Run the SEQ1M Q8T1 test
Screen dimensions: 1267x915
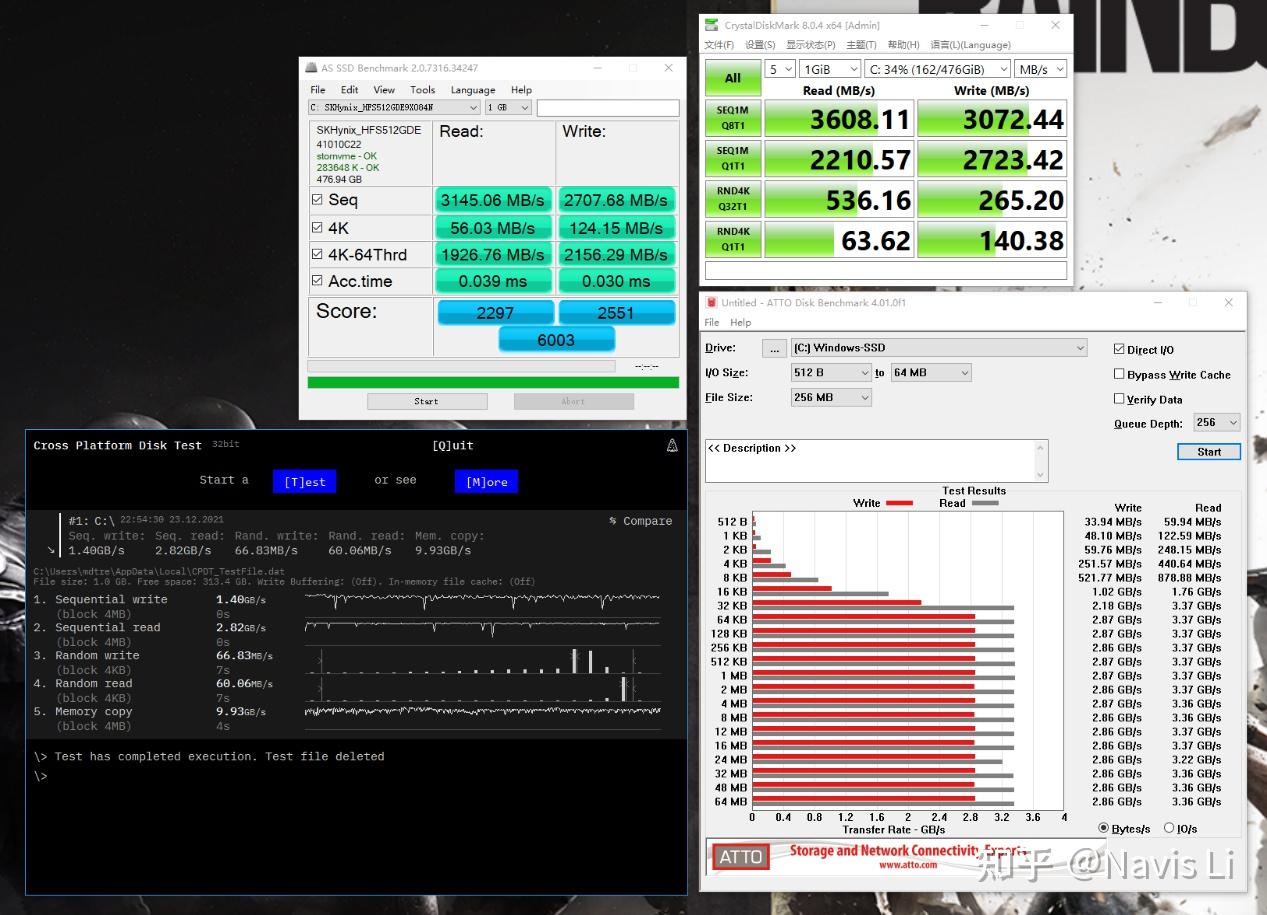(732, 119)
